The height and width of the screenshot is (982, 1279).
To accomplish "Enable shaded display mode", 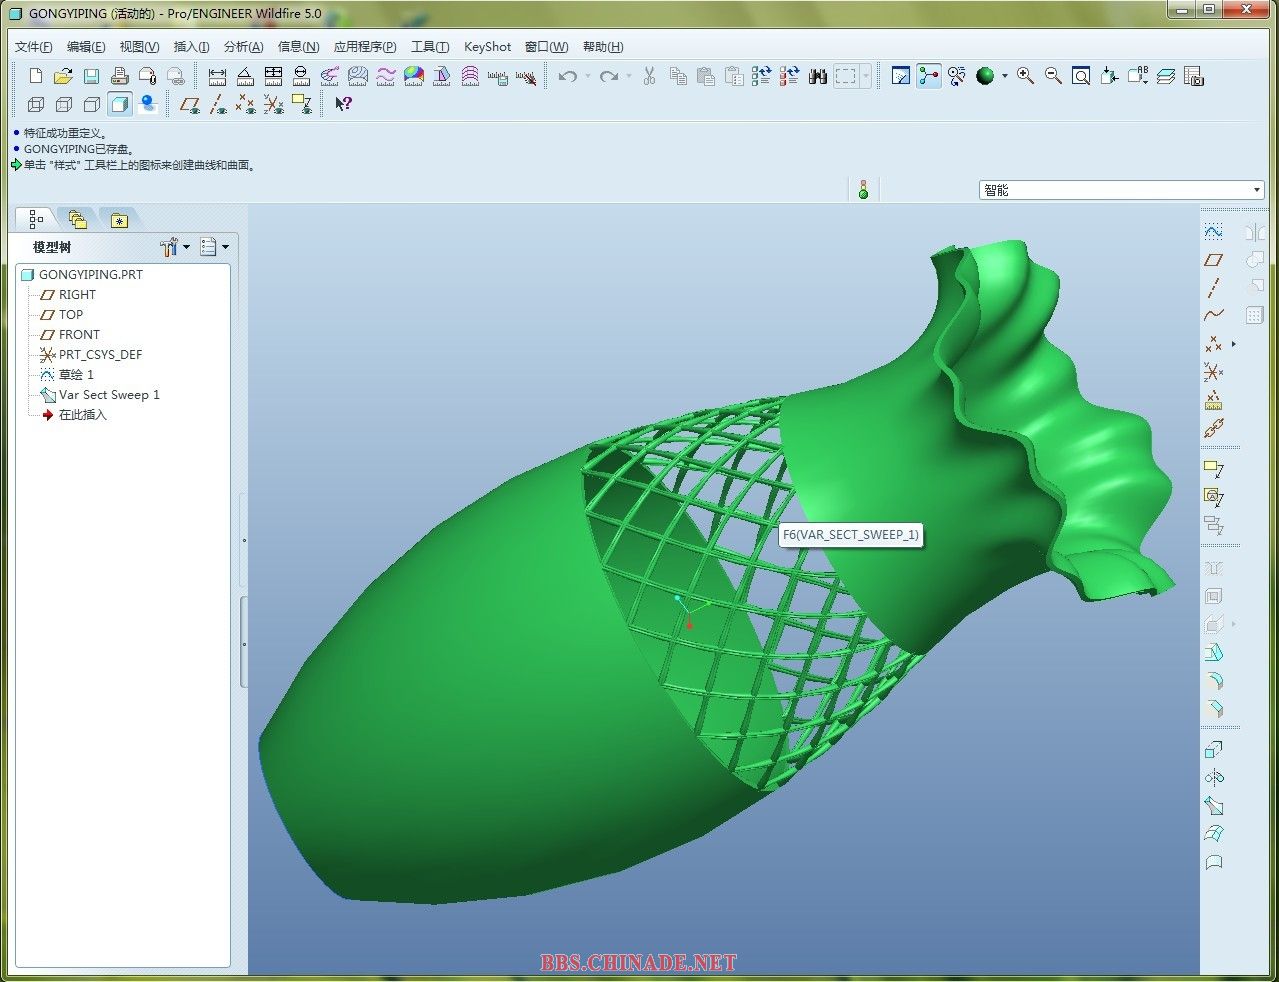I will pyautogui.click(x=120, y=104).
